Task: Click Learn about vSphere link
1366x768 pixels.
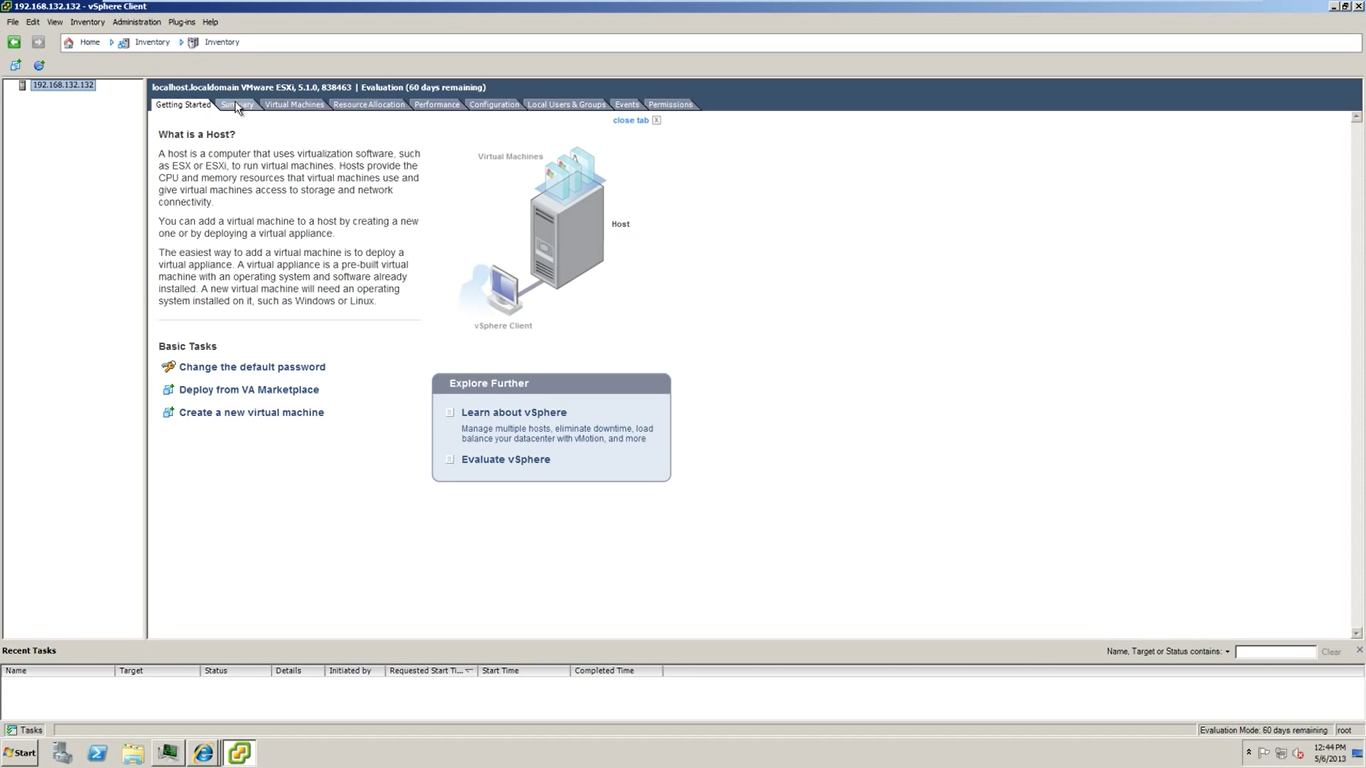Action: [514, 412]
